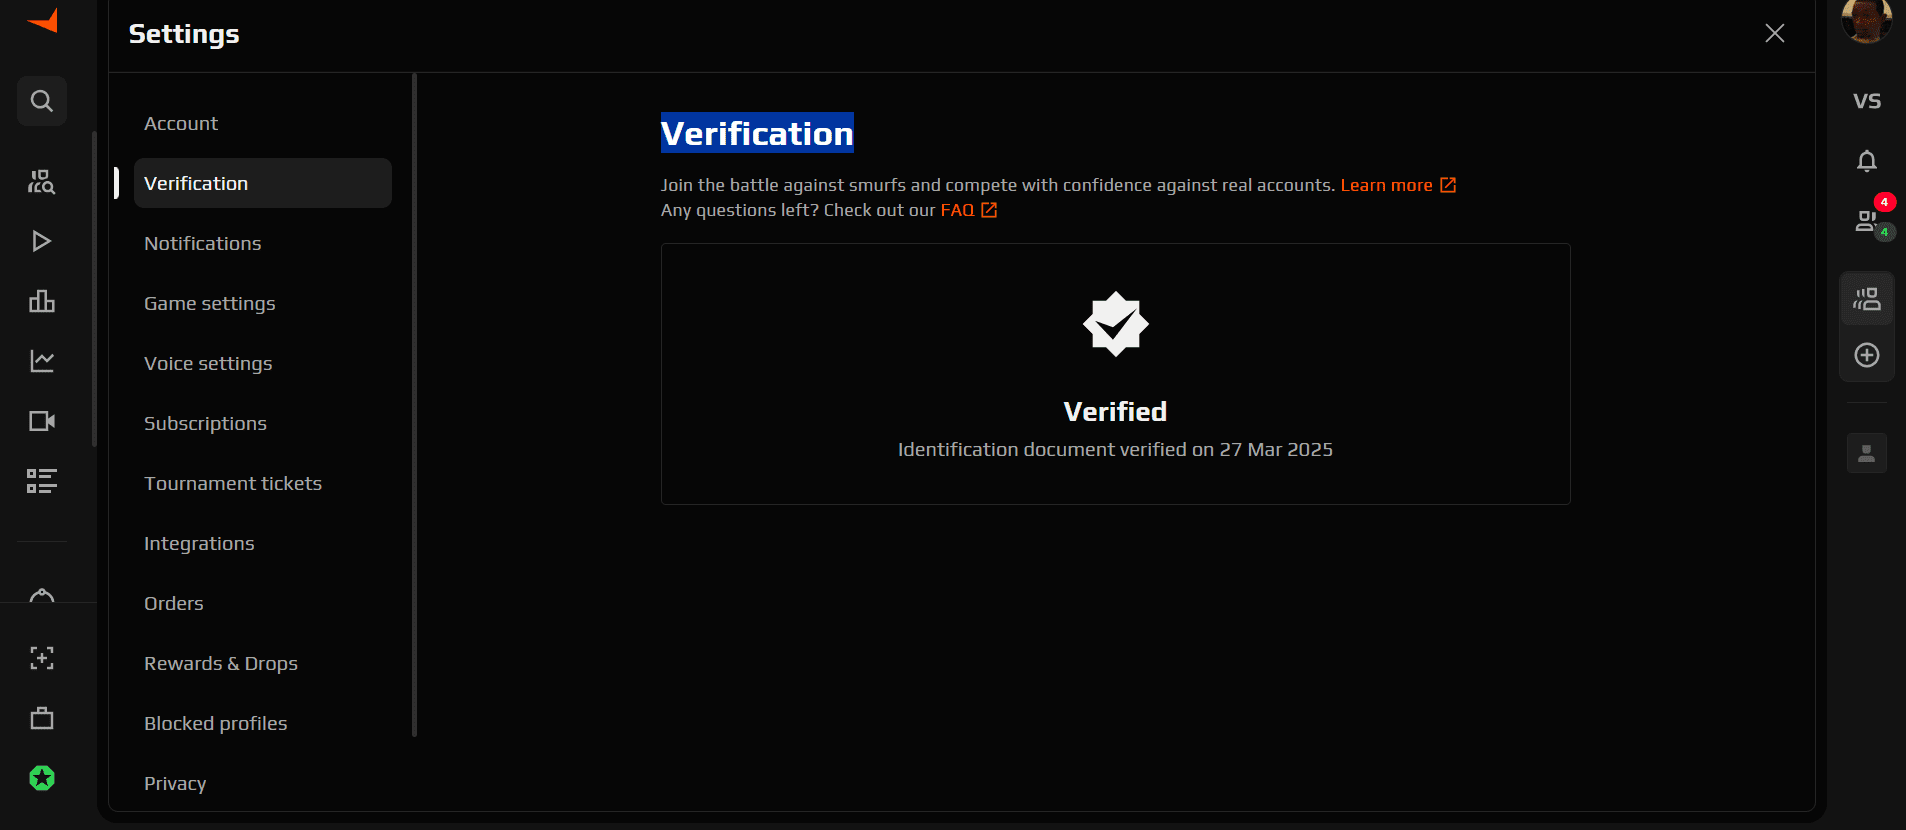Open notifications bell icon
The width and height of the screenshot is (1906, 830).
pos(1866,161)
